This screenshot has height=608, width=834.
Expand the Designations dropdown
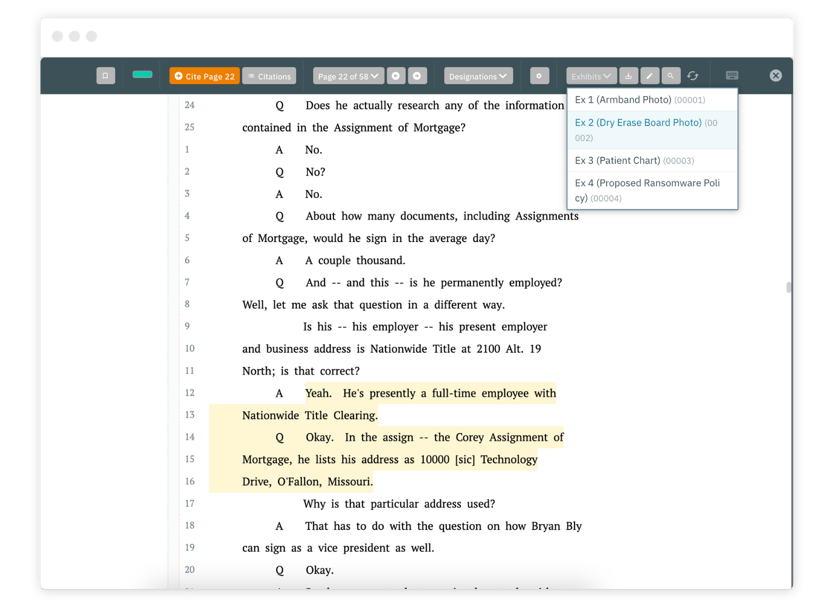pos(478,75)
